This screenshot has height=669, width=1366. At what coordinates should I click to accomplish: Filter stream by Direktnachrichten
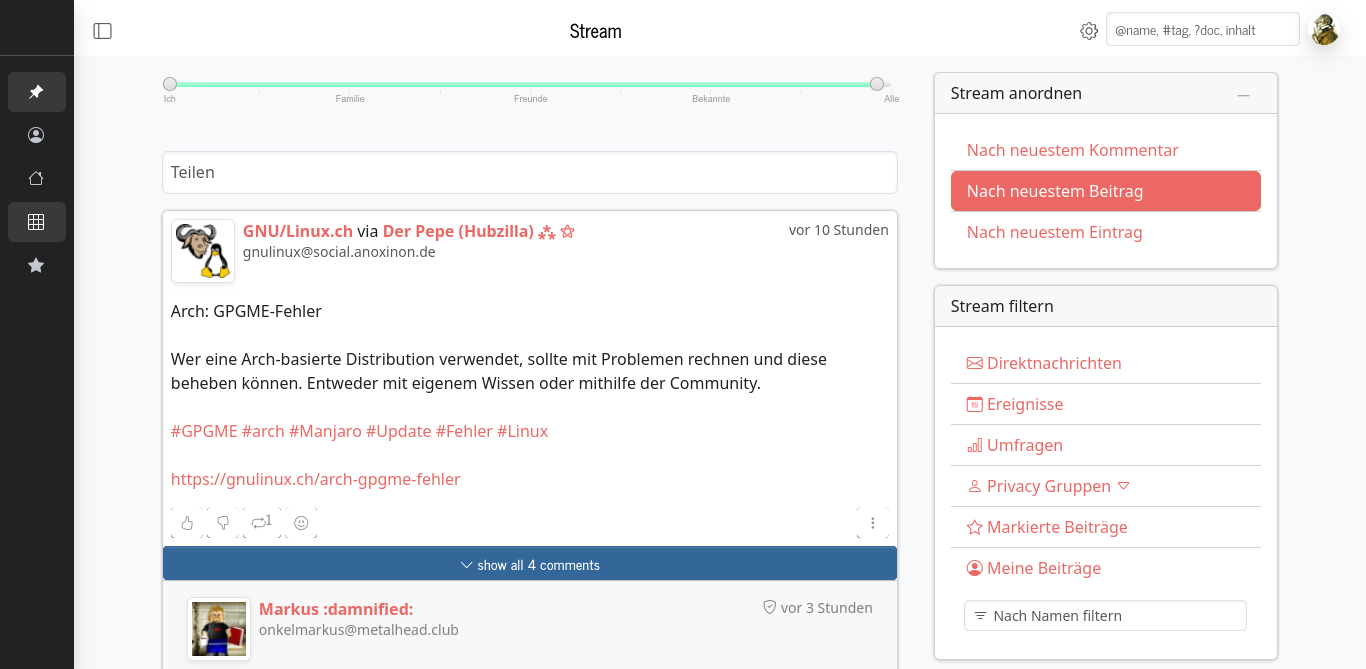coord(1054,363)
